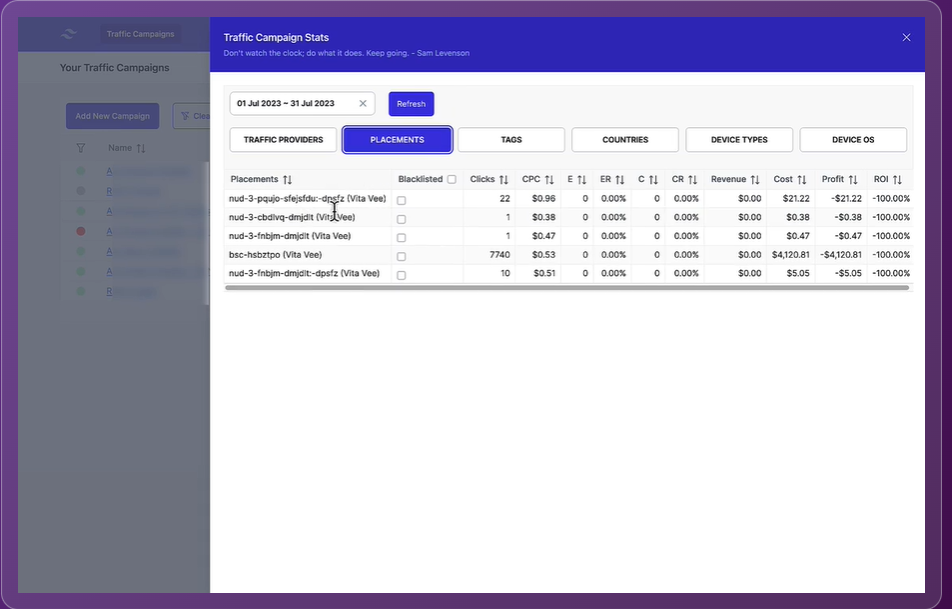Switch to the Countries tab

[625, 140]
